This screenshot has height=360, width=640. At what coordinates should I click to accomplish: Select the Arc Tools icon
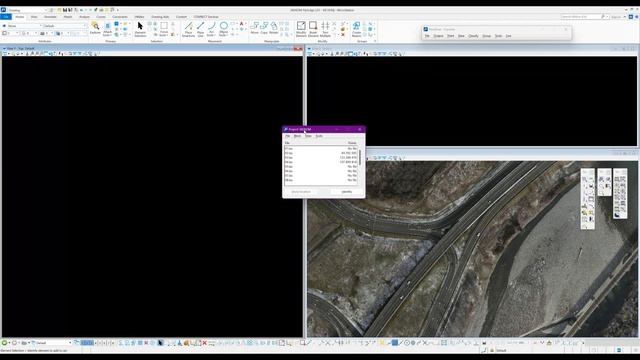pyautogui.click(x=211, y=29)
